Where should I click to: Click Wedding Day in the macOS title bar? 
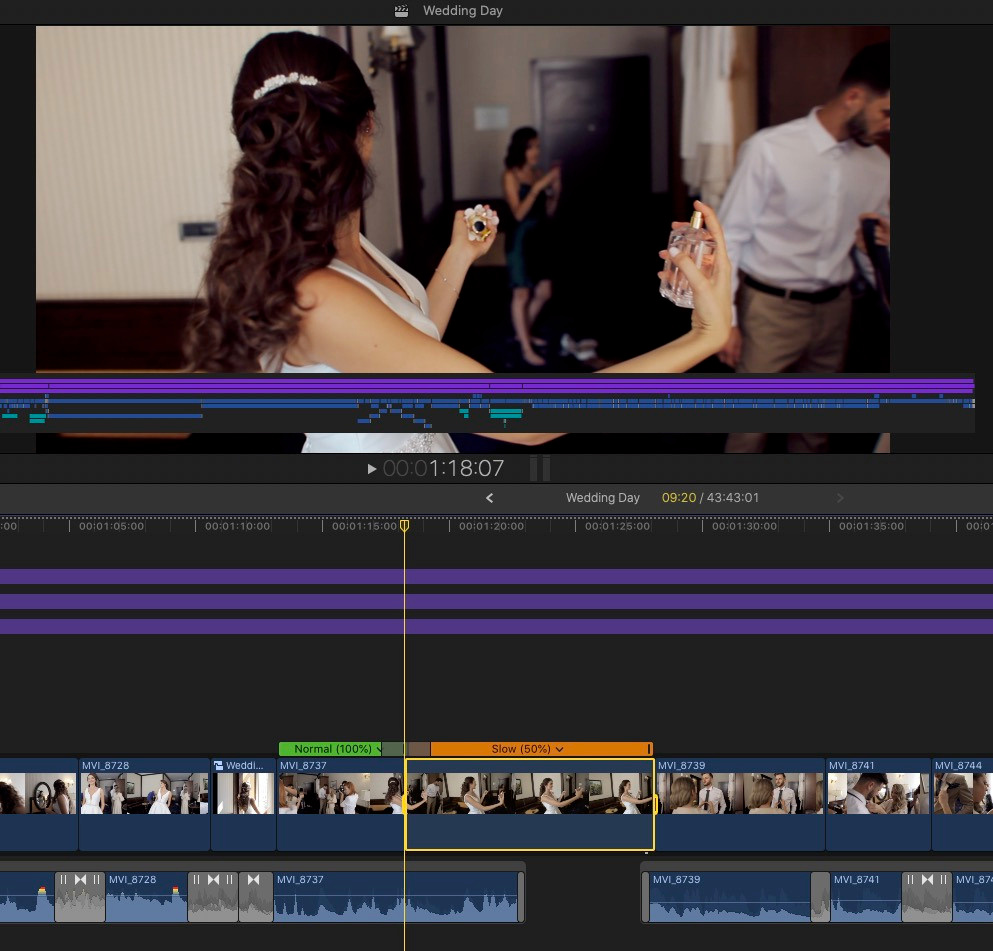462,10
